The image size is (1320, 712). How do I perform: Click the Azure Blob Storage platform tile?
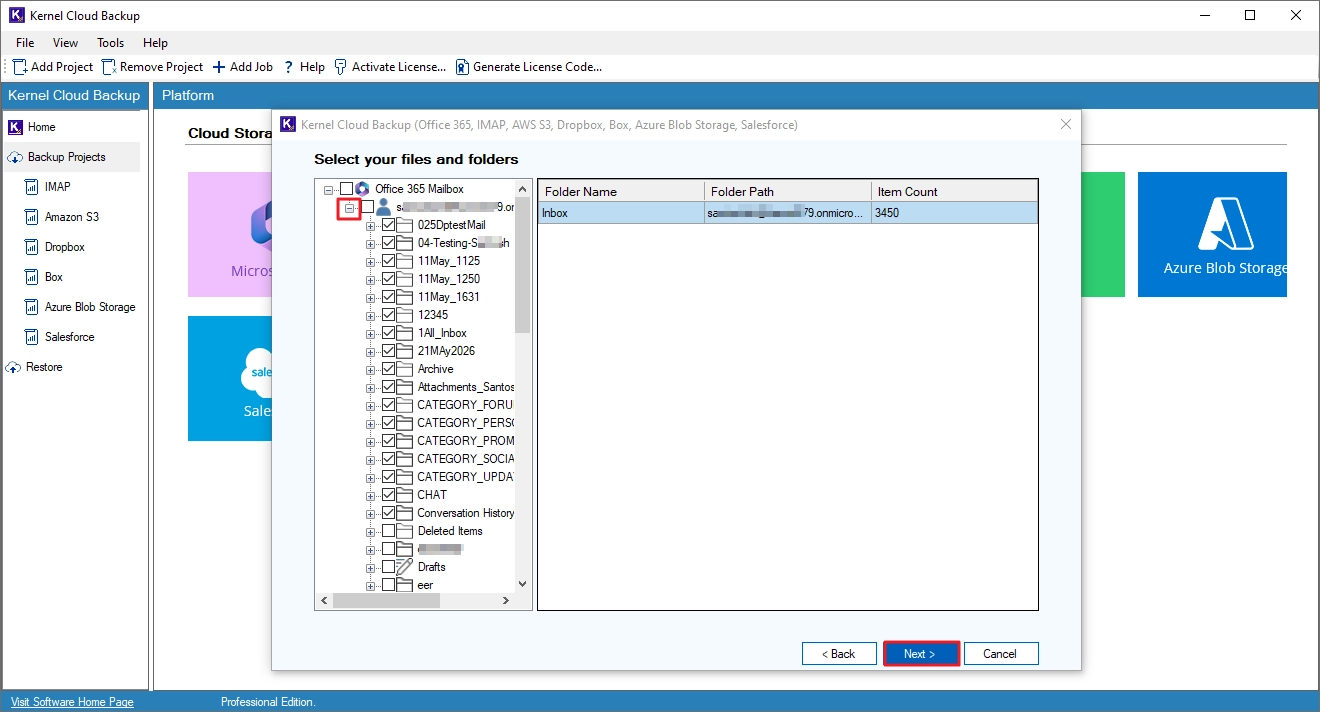coord(1212,234)
